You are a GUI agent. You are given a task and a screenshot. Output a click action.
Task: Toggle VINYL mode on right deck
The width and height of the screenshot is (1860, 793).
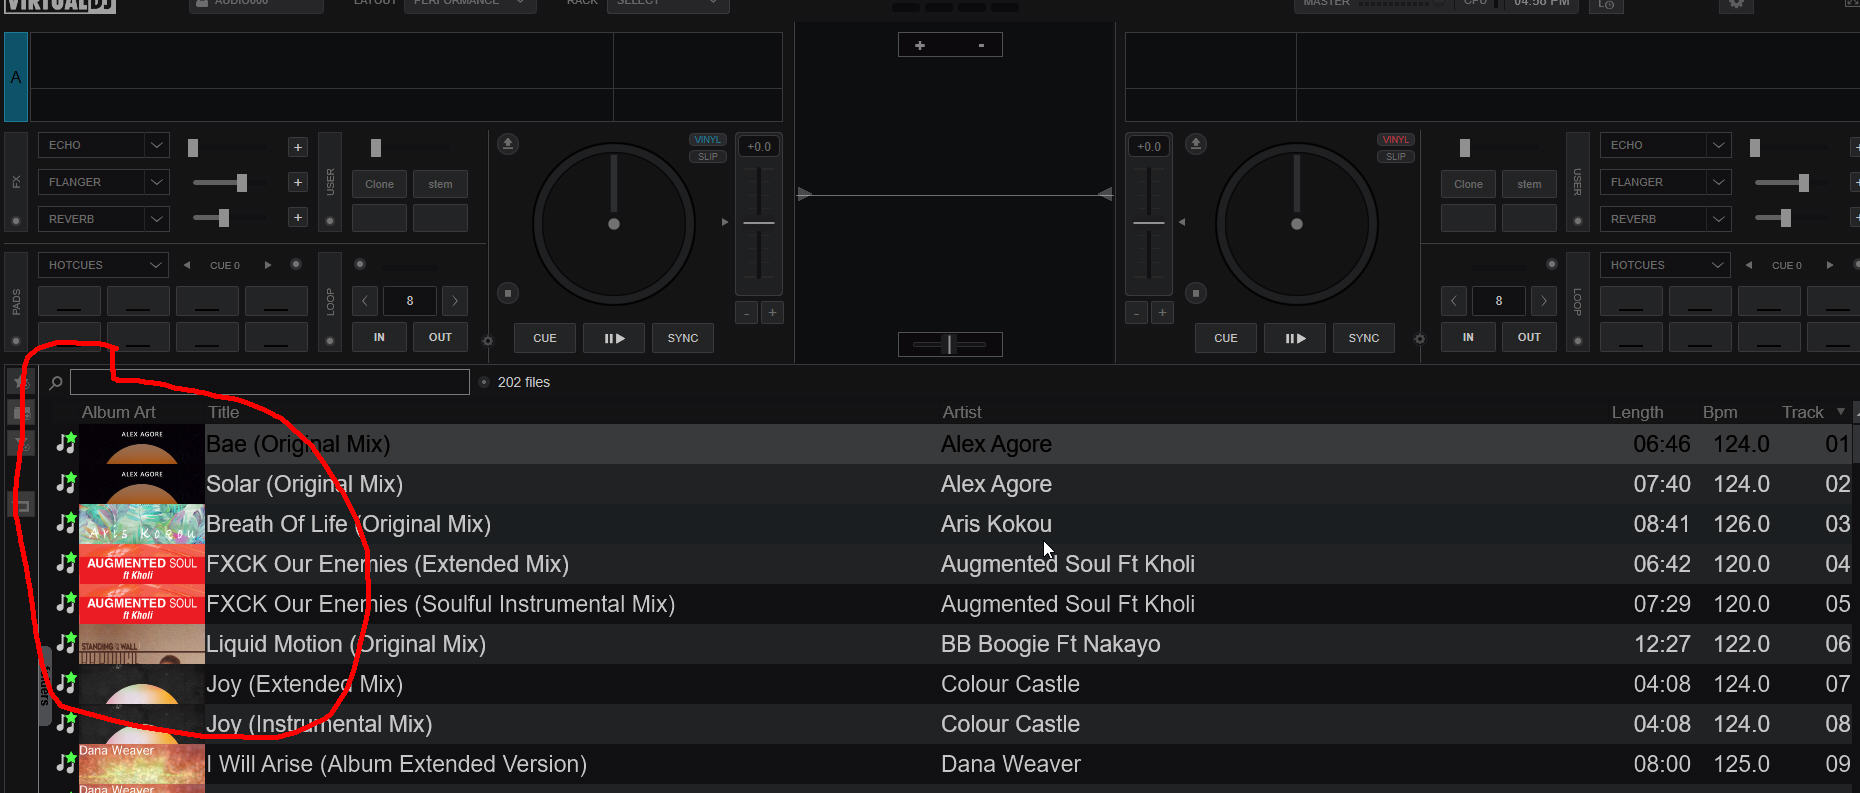pos(1396,140)
